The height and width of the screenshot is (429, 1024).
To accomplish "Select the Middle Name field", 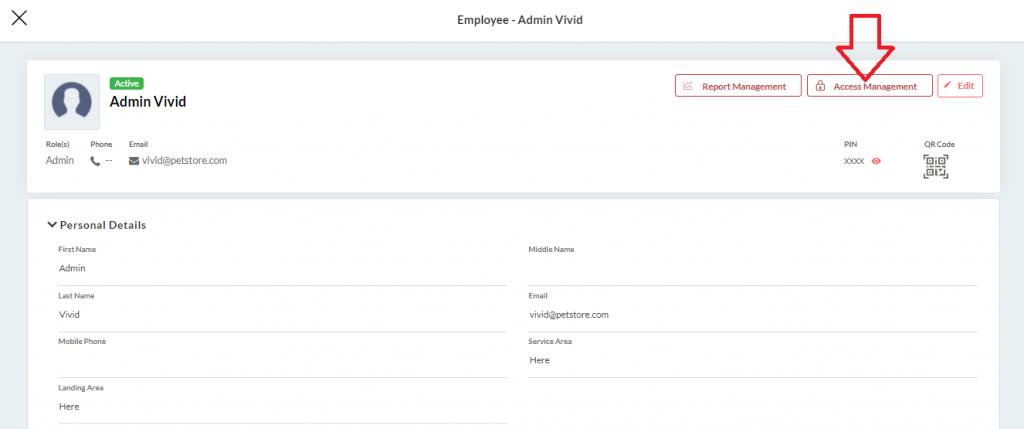I will coord(752,269).
